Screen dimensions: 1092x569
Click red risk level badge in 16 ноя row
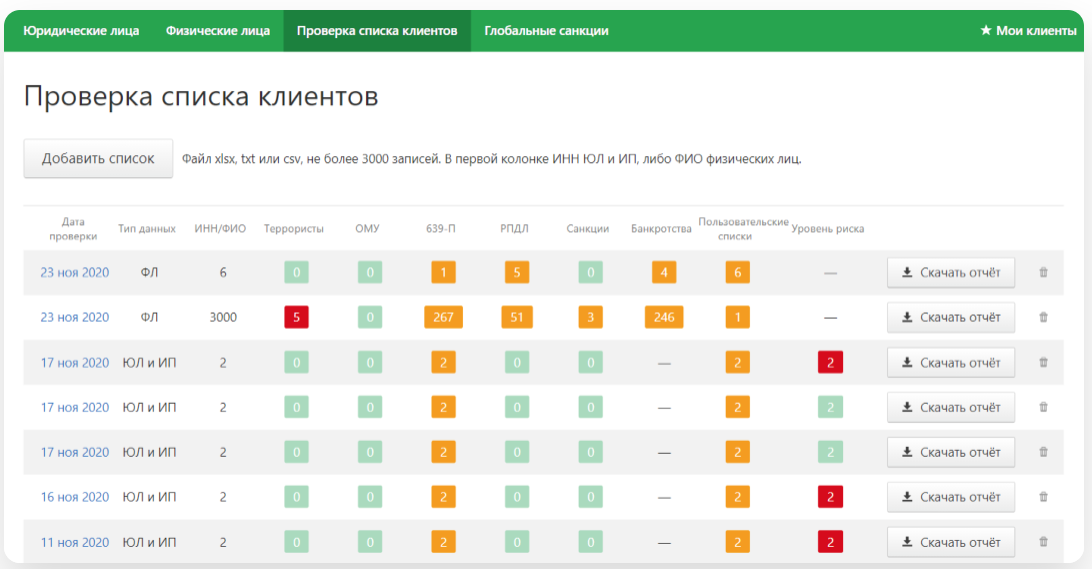[829, 497]
